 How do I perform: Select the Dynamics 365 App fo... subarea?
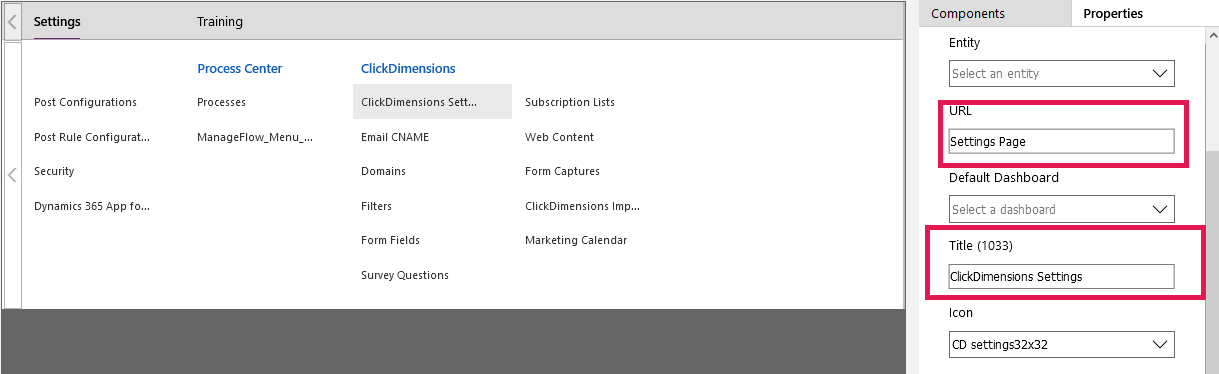click(91, 206)
